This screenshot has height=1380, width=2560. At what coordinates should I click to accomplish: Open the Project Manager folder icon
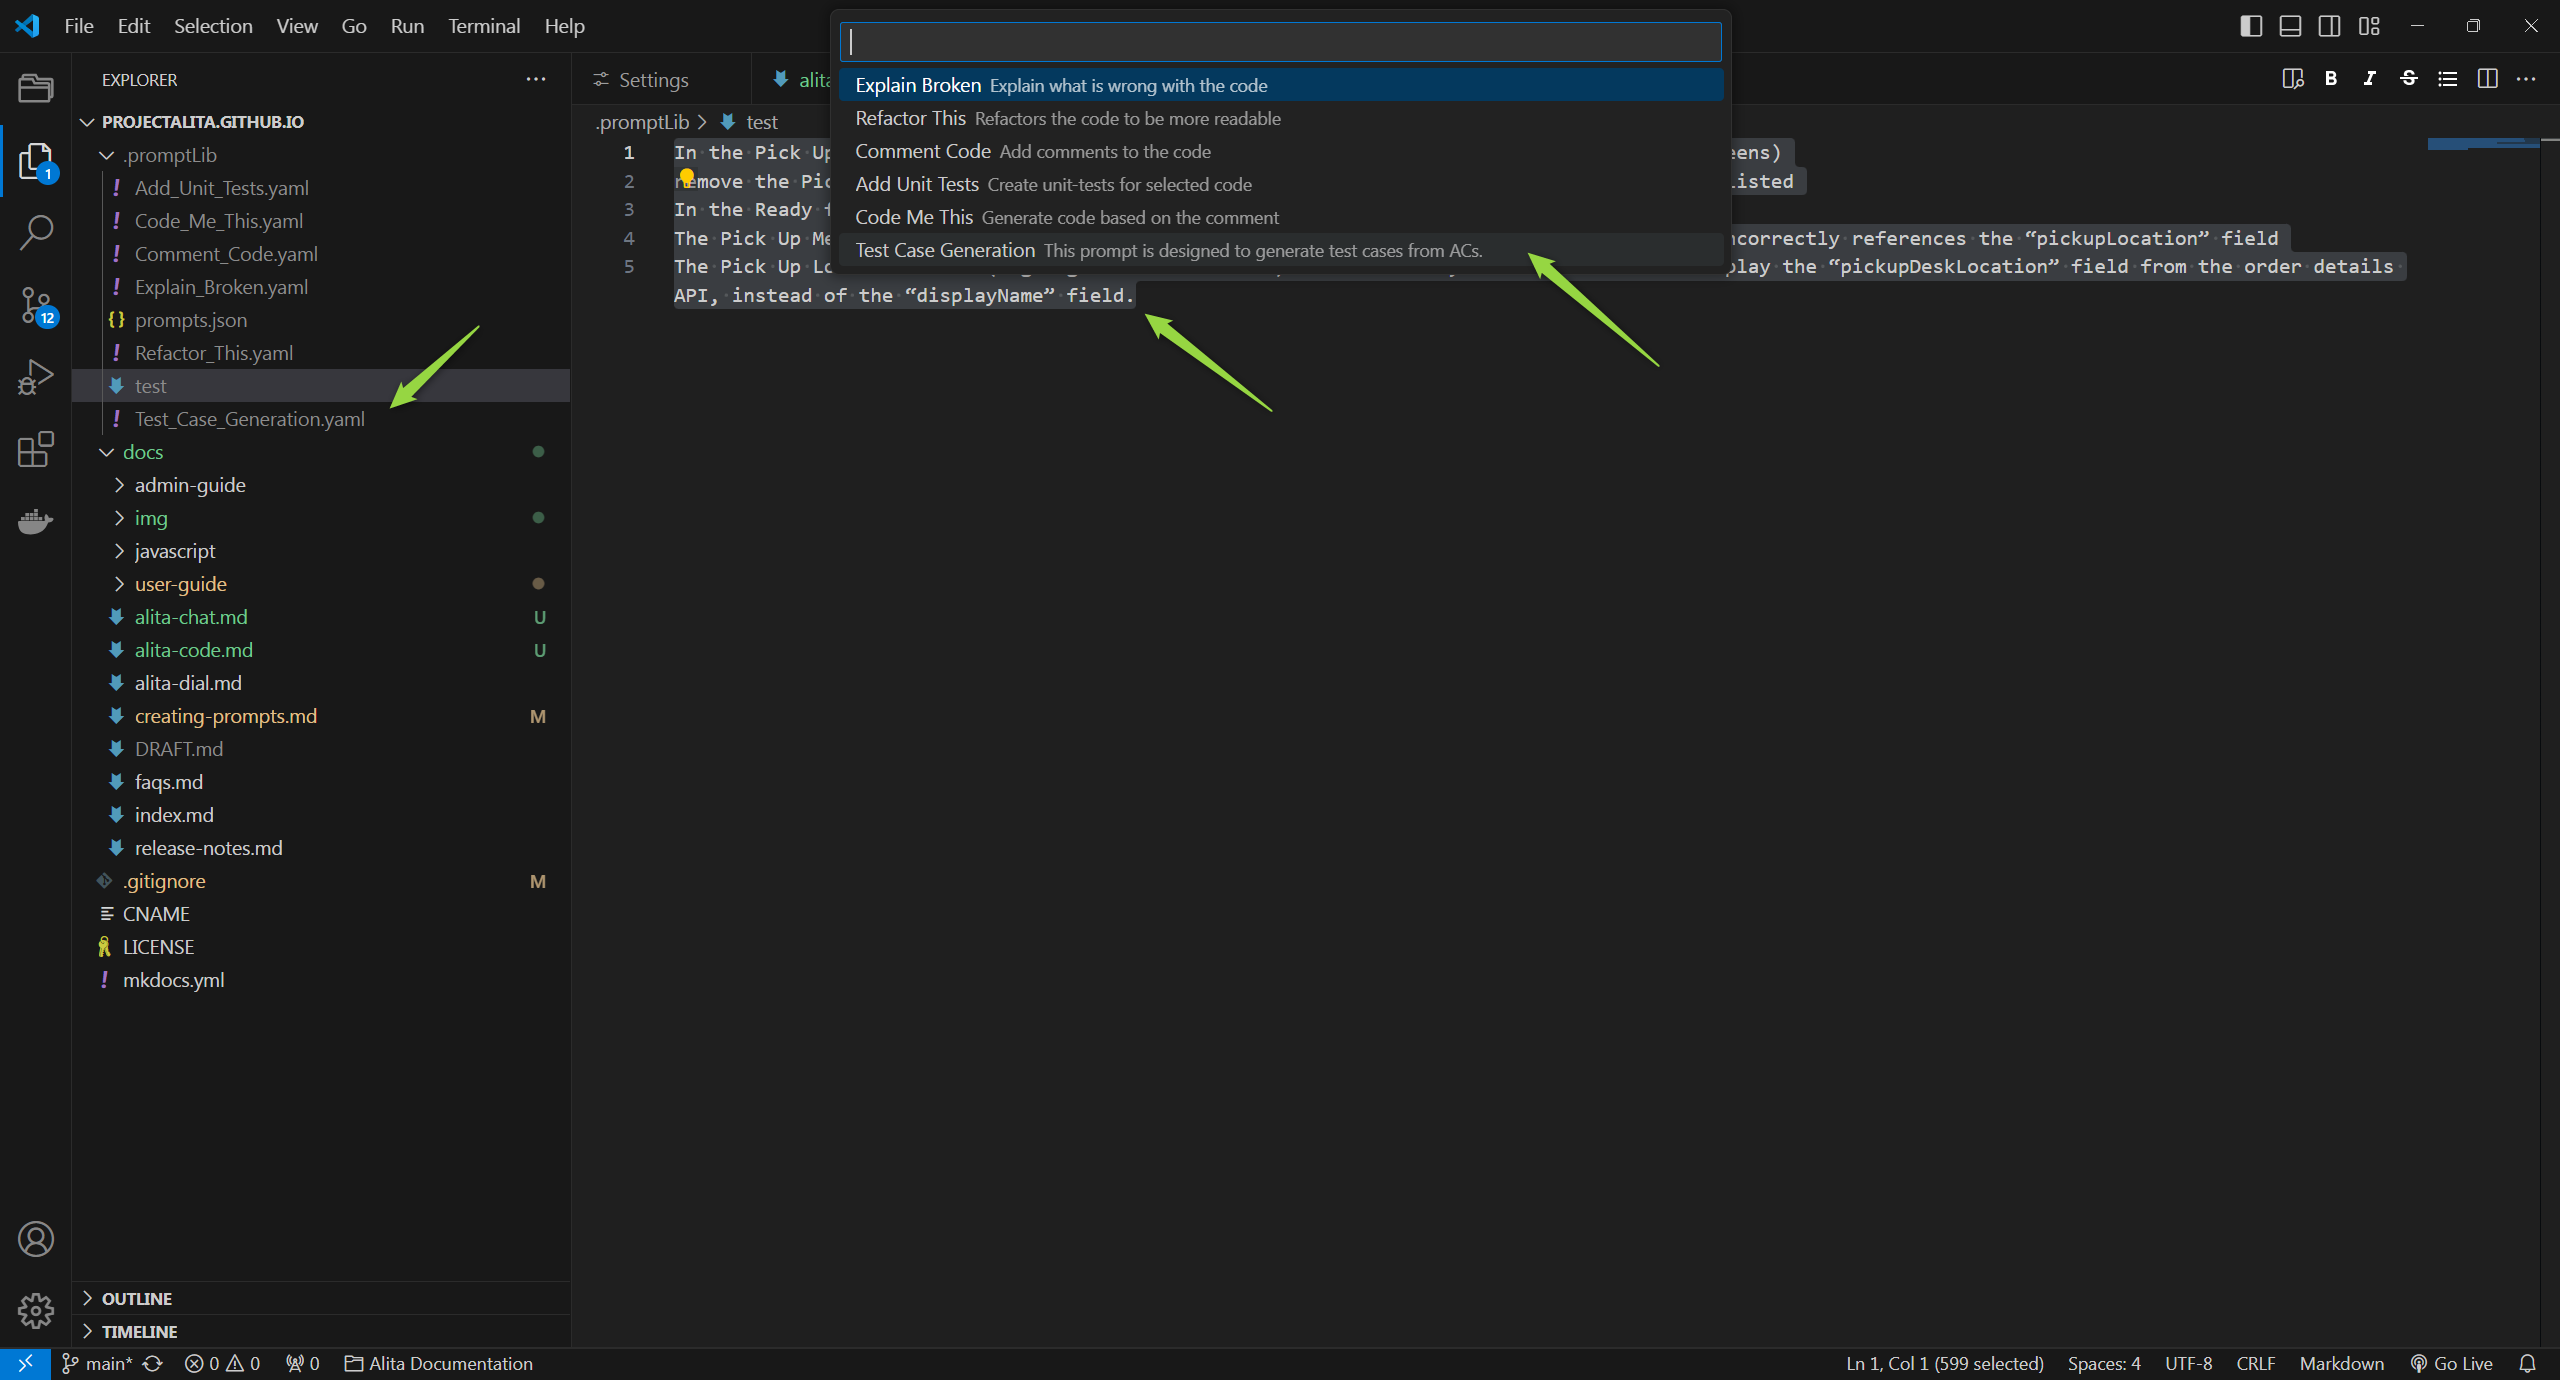tap(36, 88)
